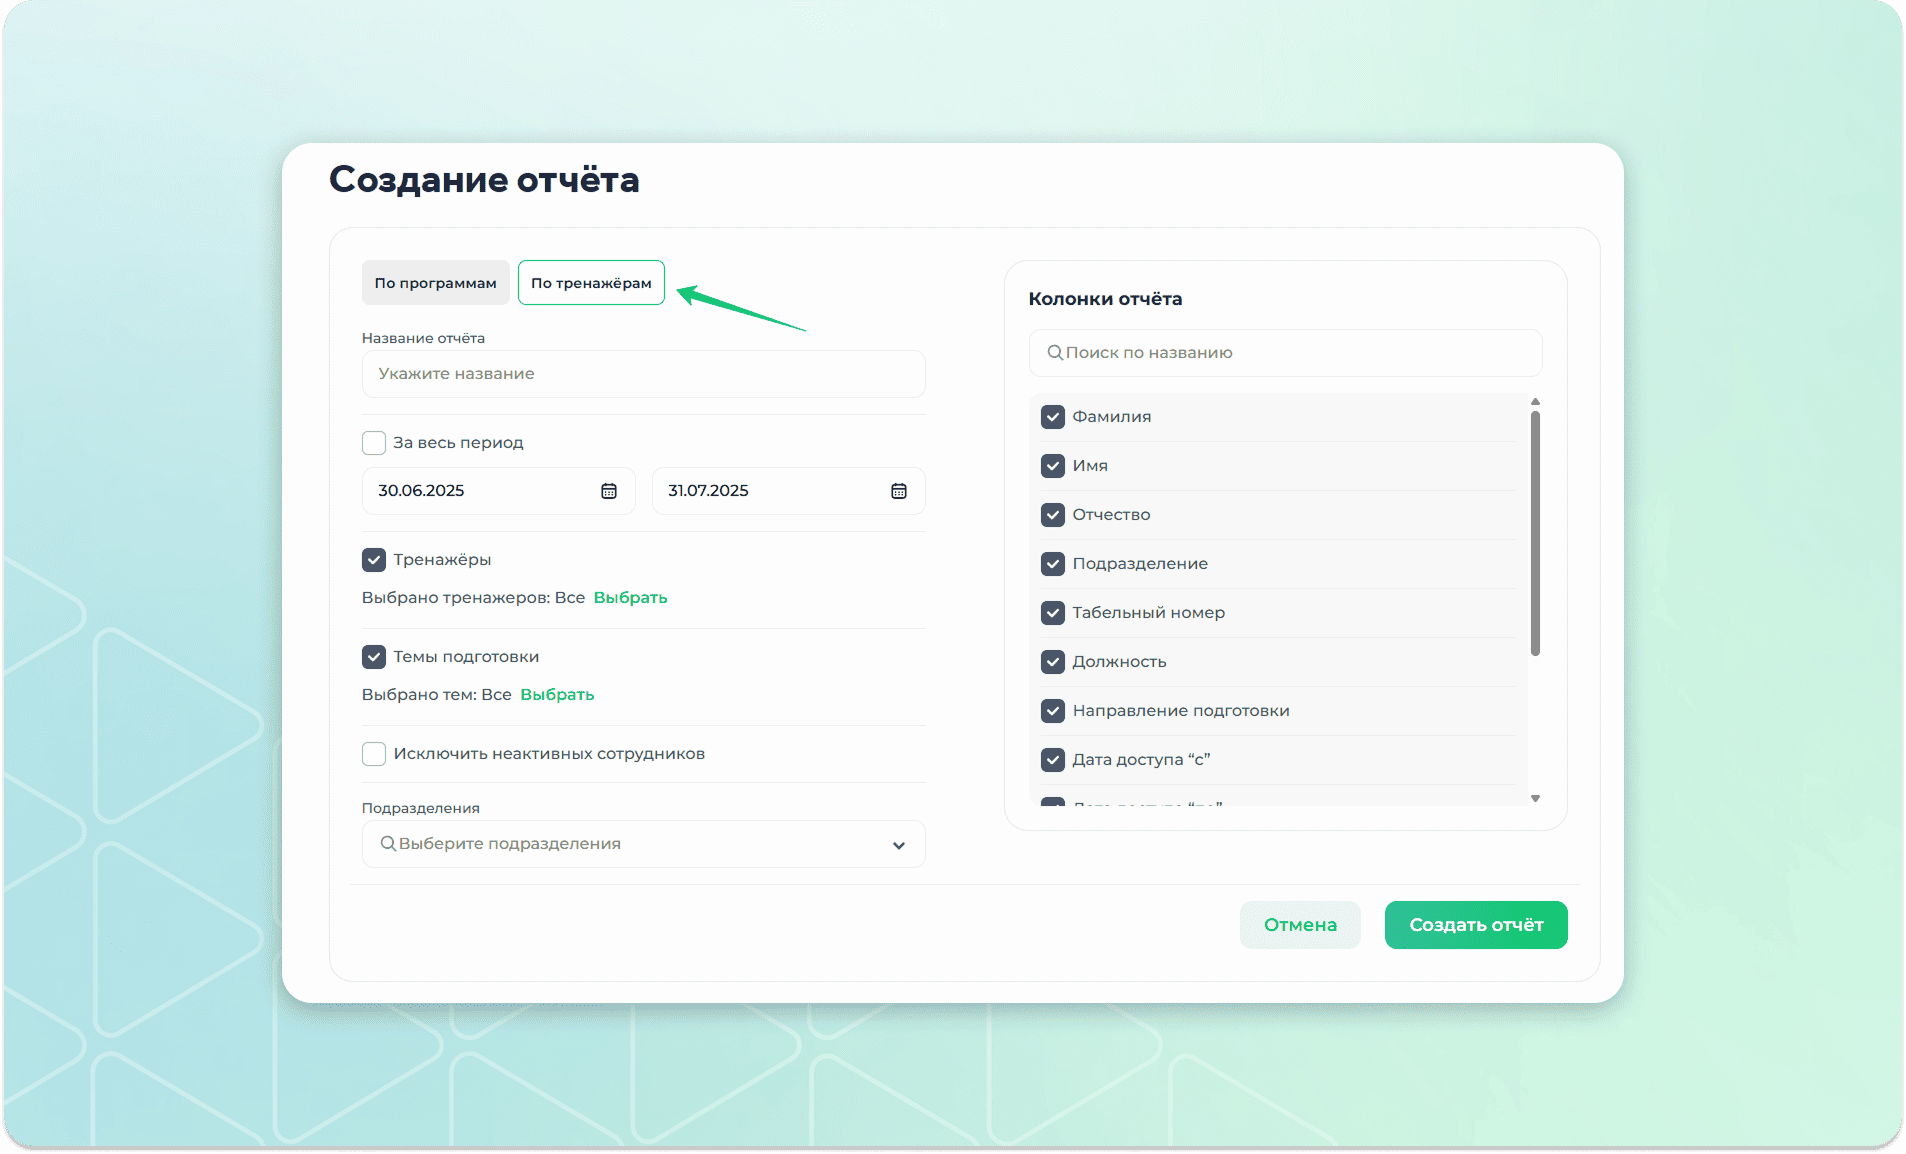Enable «Исключить неактивных сотрудников» option
Viewport: 1906px width, 1154px height.
click(x=374, y=754)
